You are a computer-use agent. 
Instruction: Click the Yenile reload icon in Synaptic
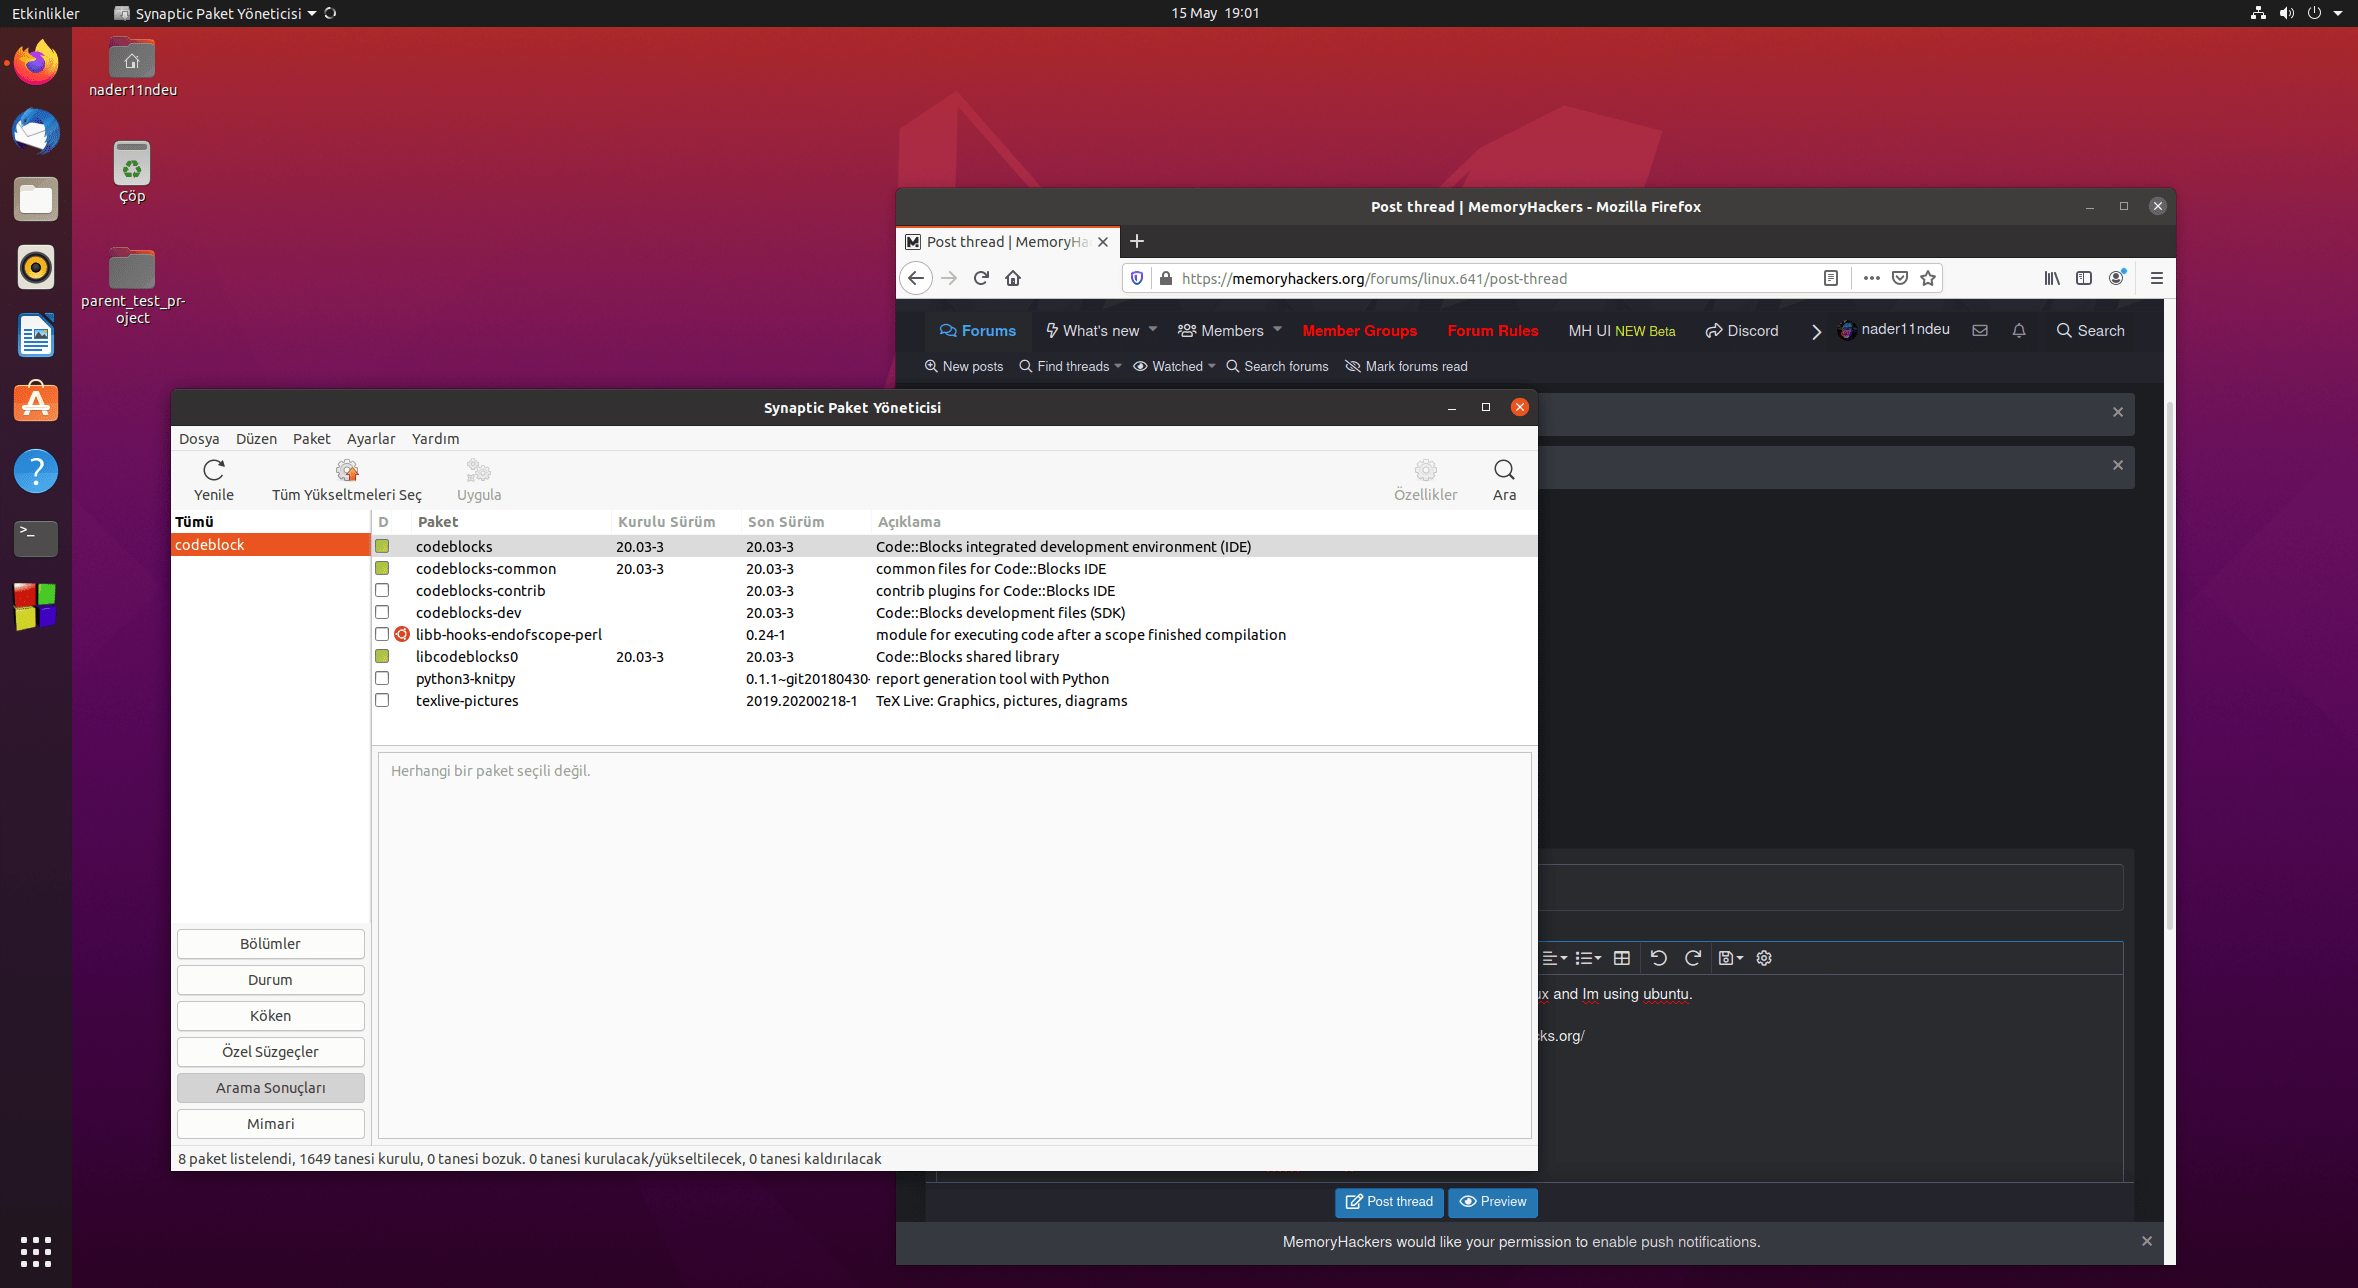(213, 470)
